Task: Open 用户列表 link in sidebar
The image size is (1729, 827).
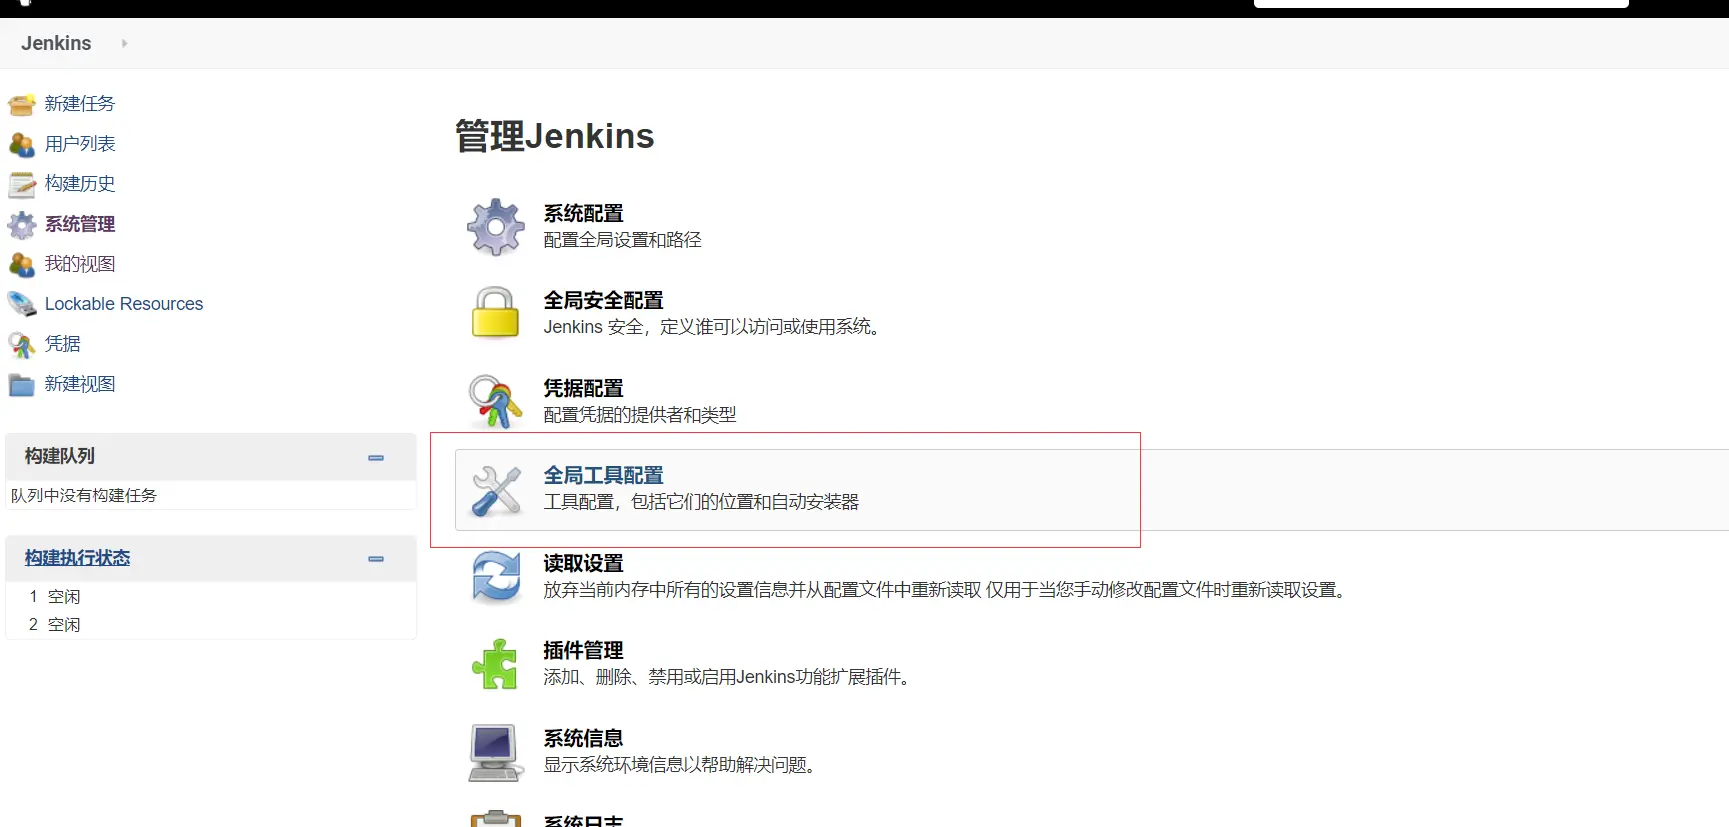Action: pos(80,144)
